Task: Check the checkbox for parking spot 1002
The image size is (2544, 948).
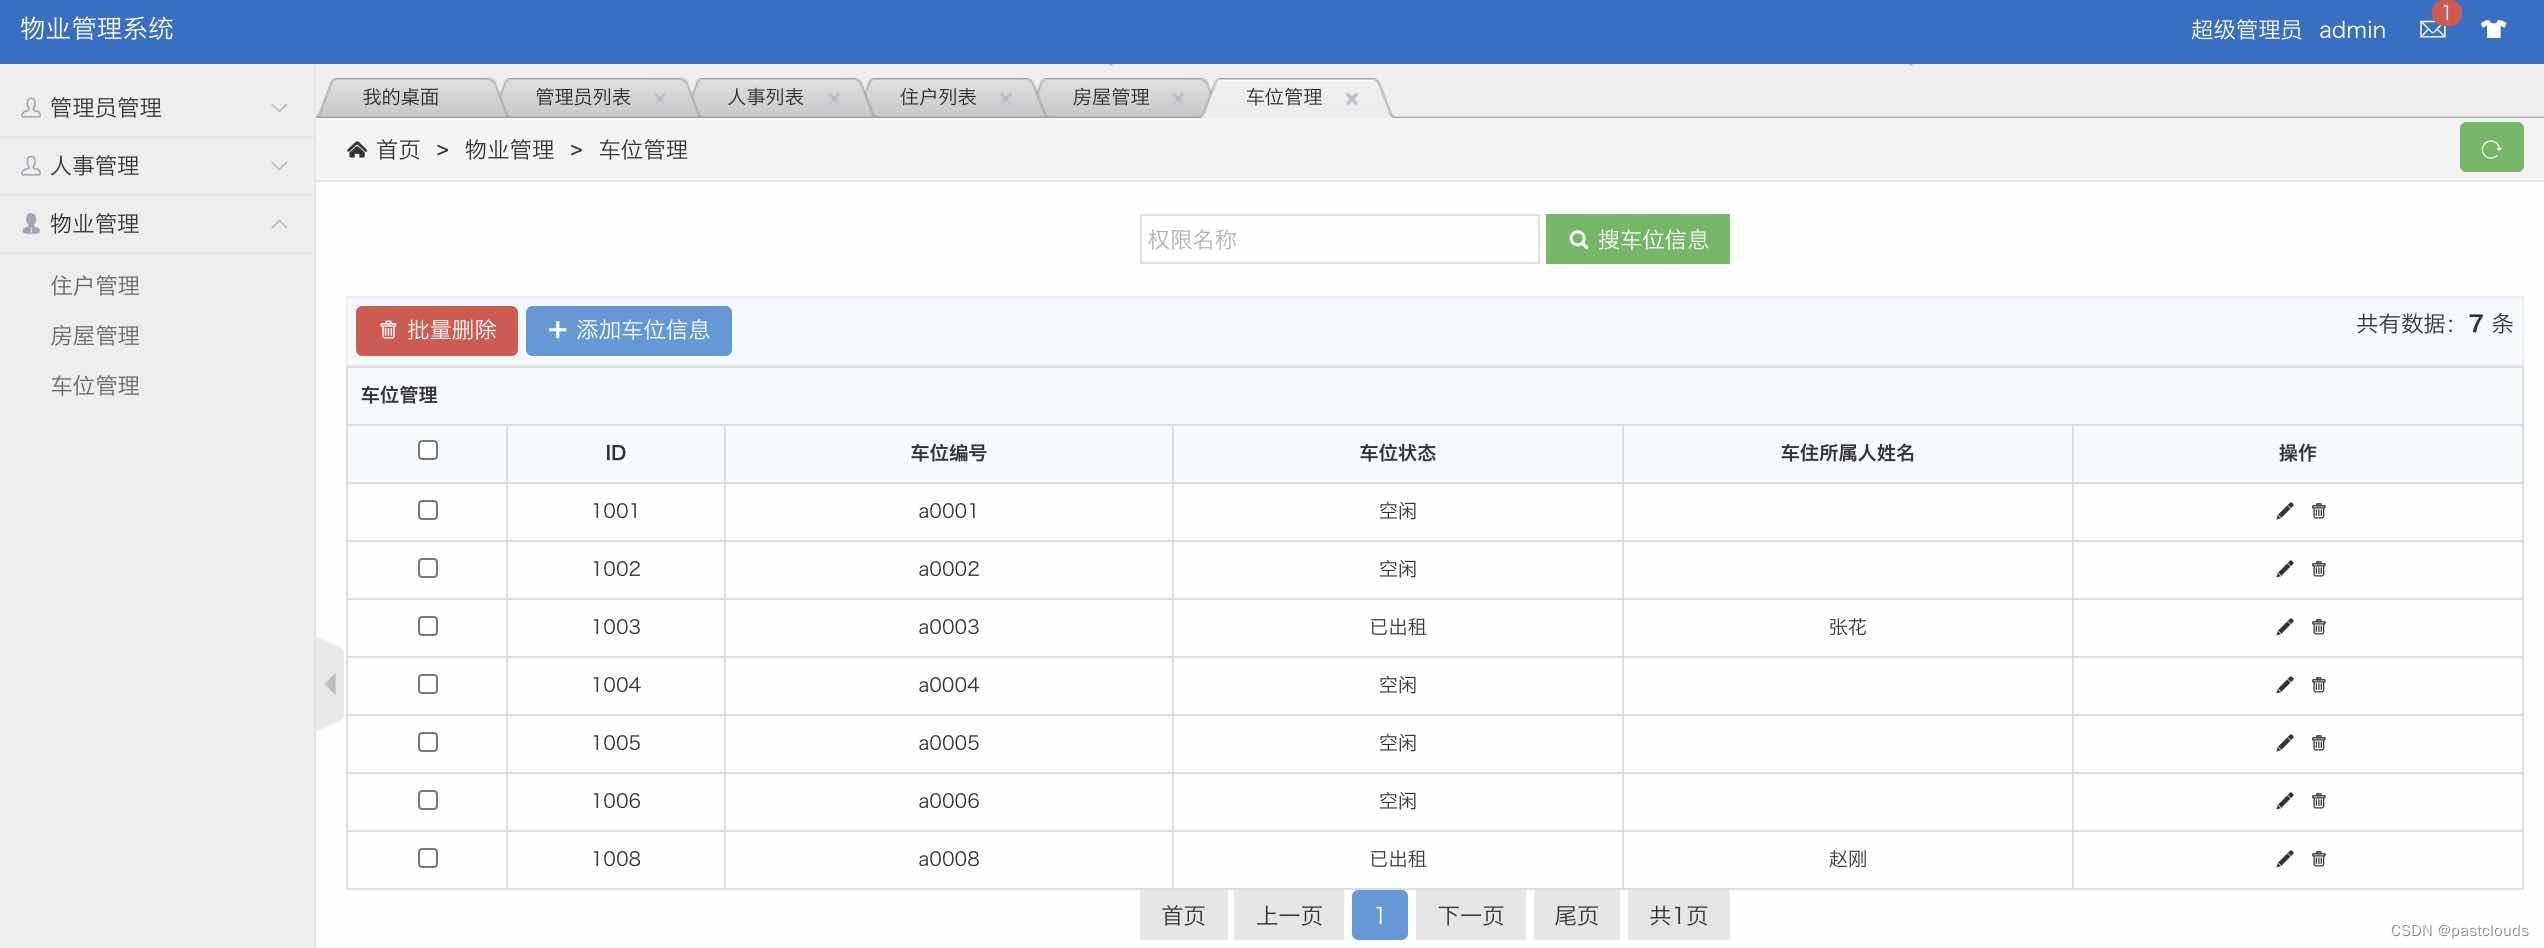Action: click(427, 568)
